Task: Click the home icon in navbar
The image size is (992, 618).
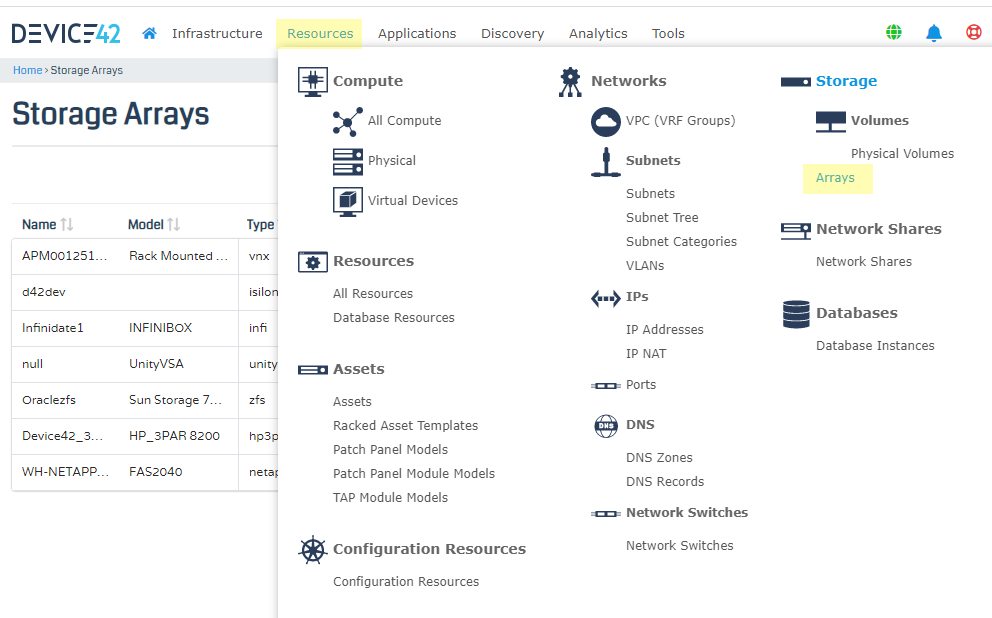Action: [150, 33]
